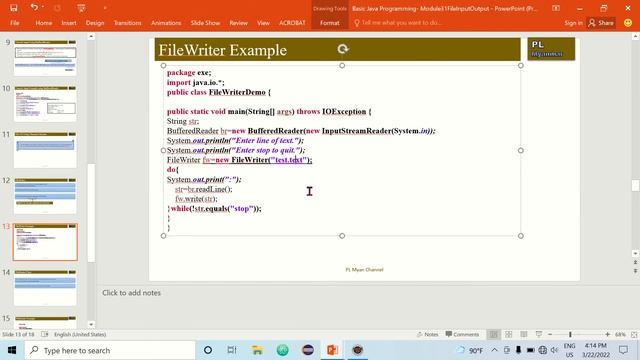Open the Insert ribbon tab
Screen dimensions: 640x360
[x=69, y=23]
